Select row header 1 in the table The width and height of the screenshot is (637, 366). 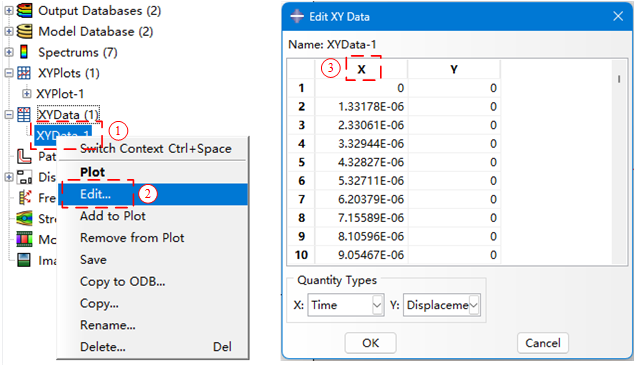click(x=301, y=88)
